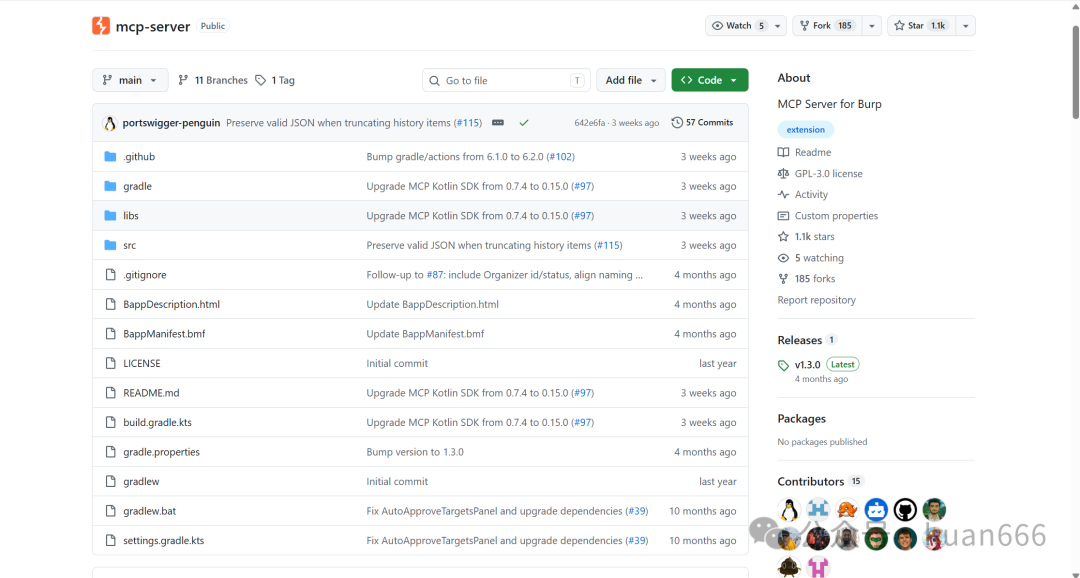Open the build.gradle.kts file
This screenshot has height=578, width=1080.
157,422
